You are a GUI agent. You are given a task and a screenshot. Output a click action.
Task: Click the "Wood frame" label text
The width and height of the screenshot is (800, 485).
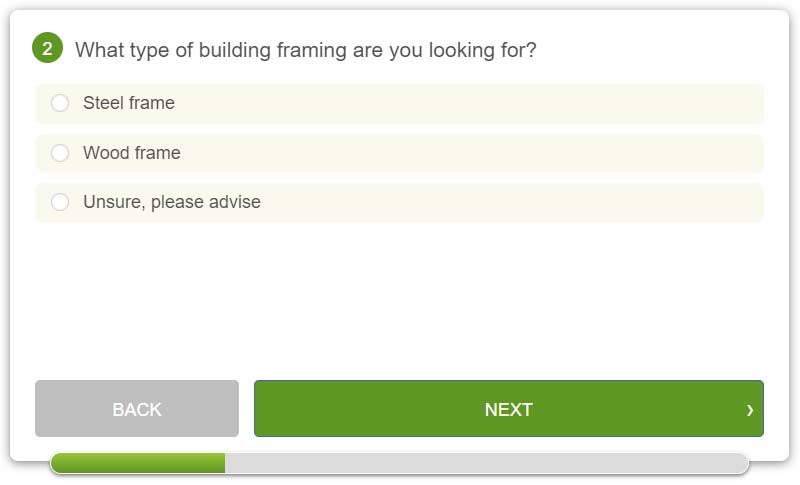pos(132,152)
